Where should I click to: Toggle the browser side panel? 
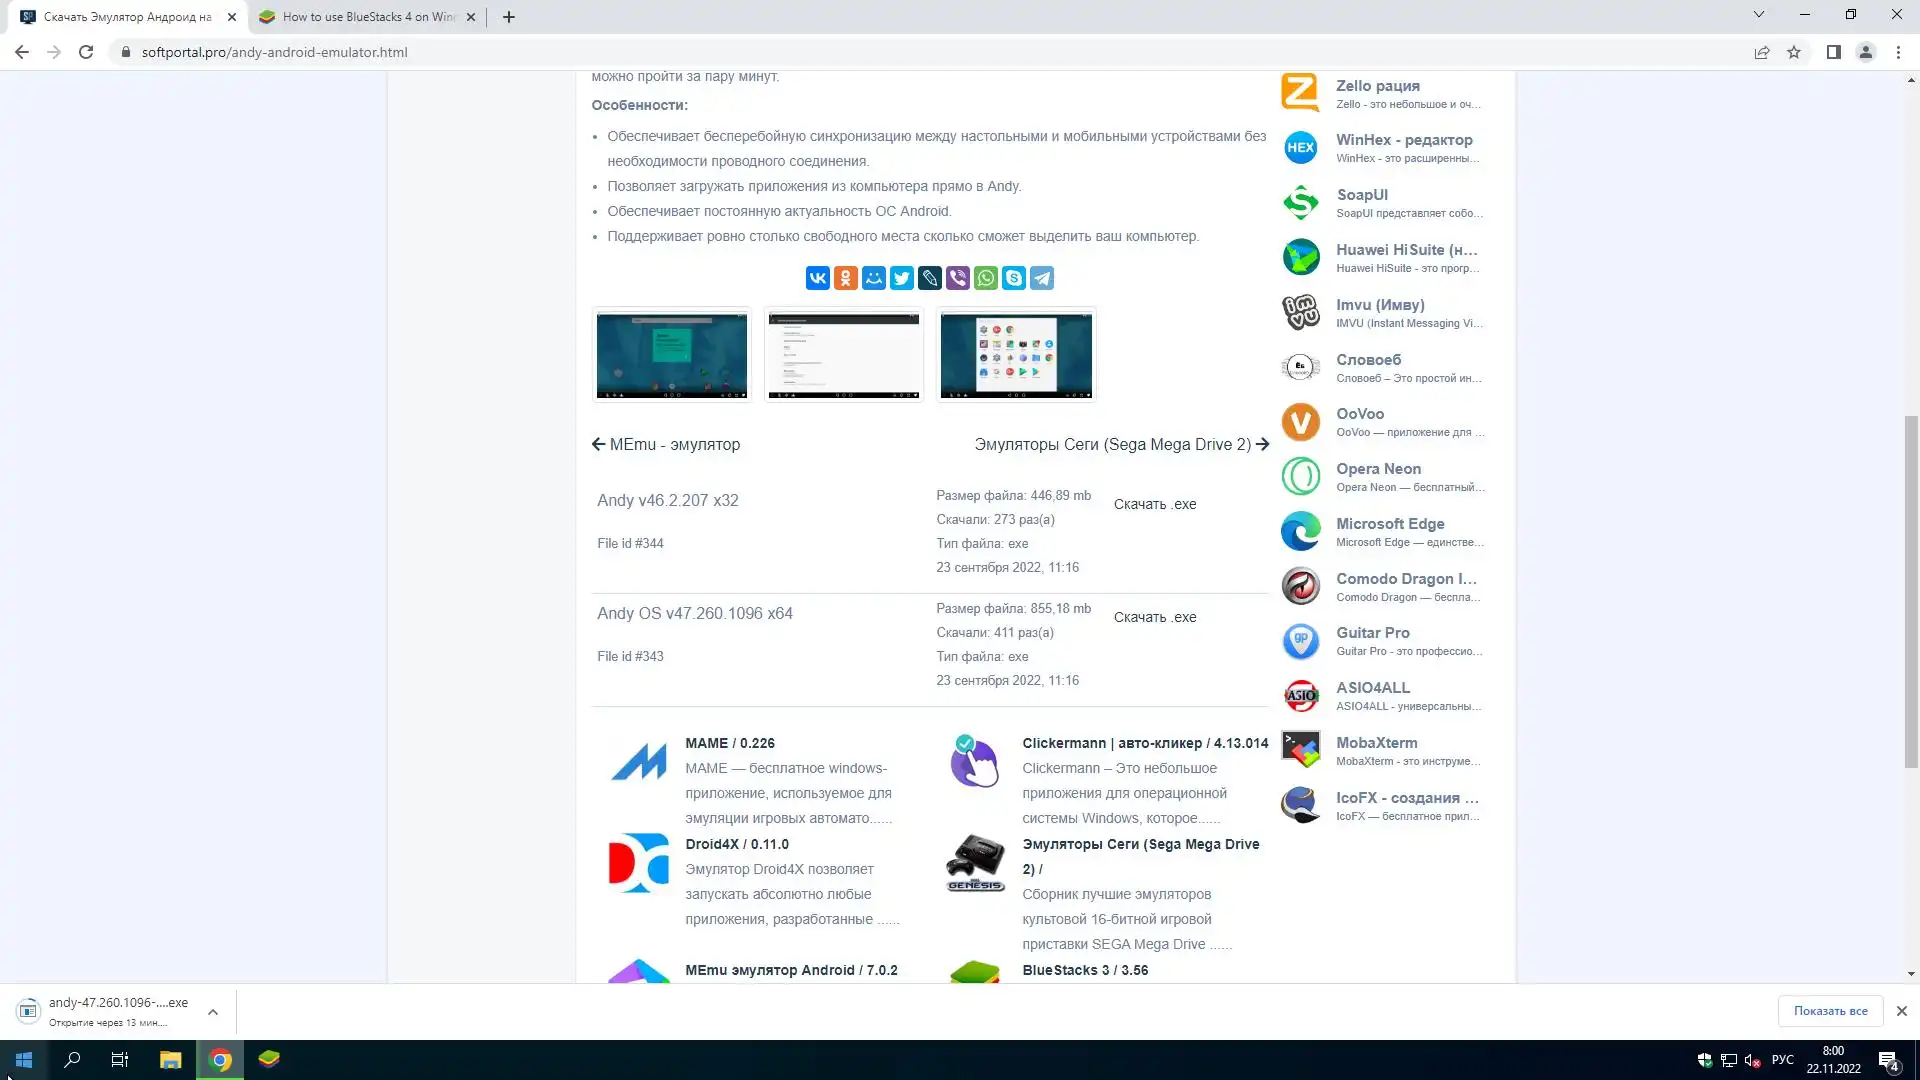(1833, 52)
